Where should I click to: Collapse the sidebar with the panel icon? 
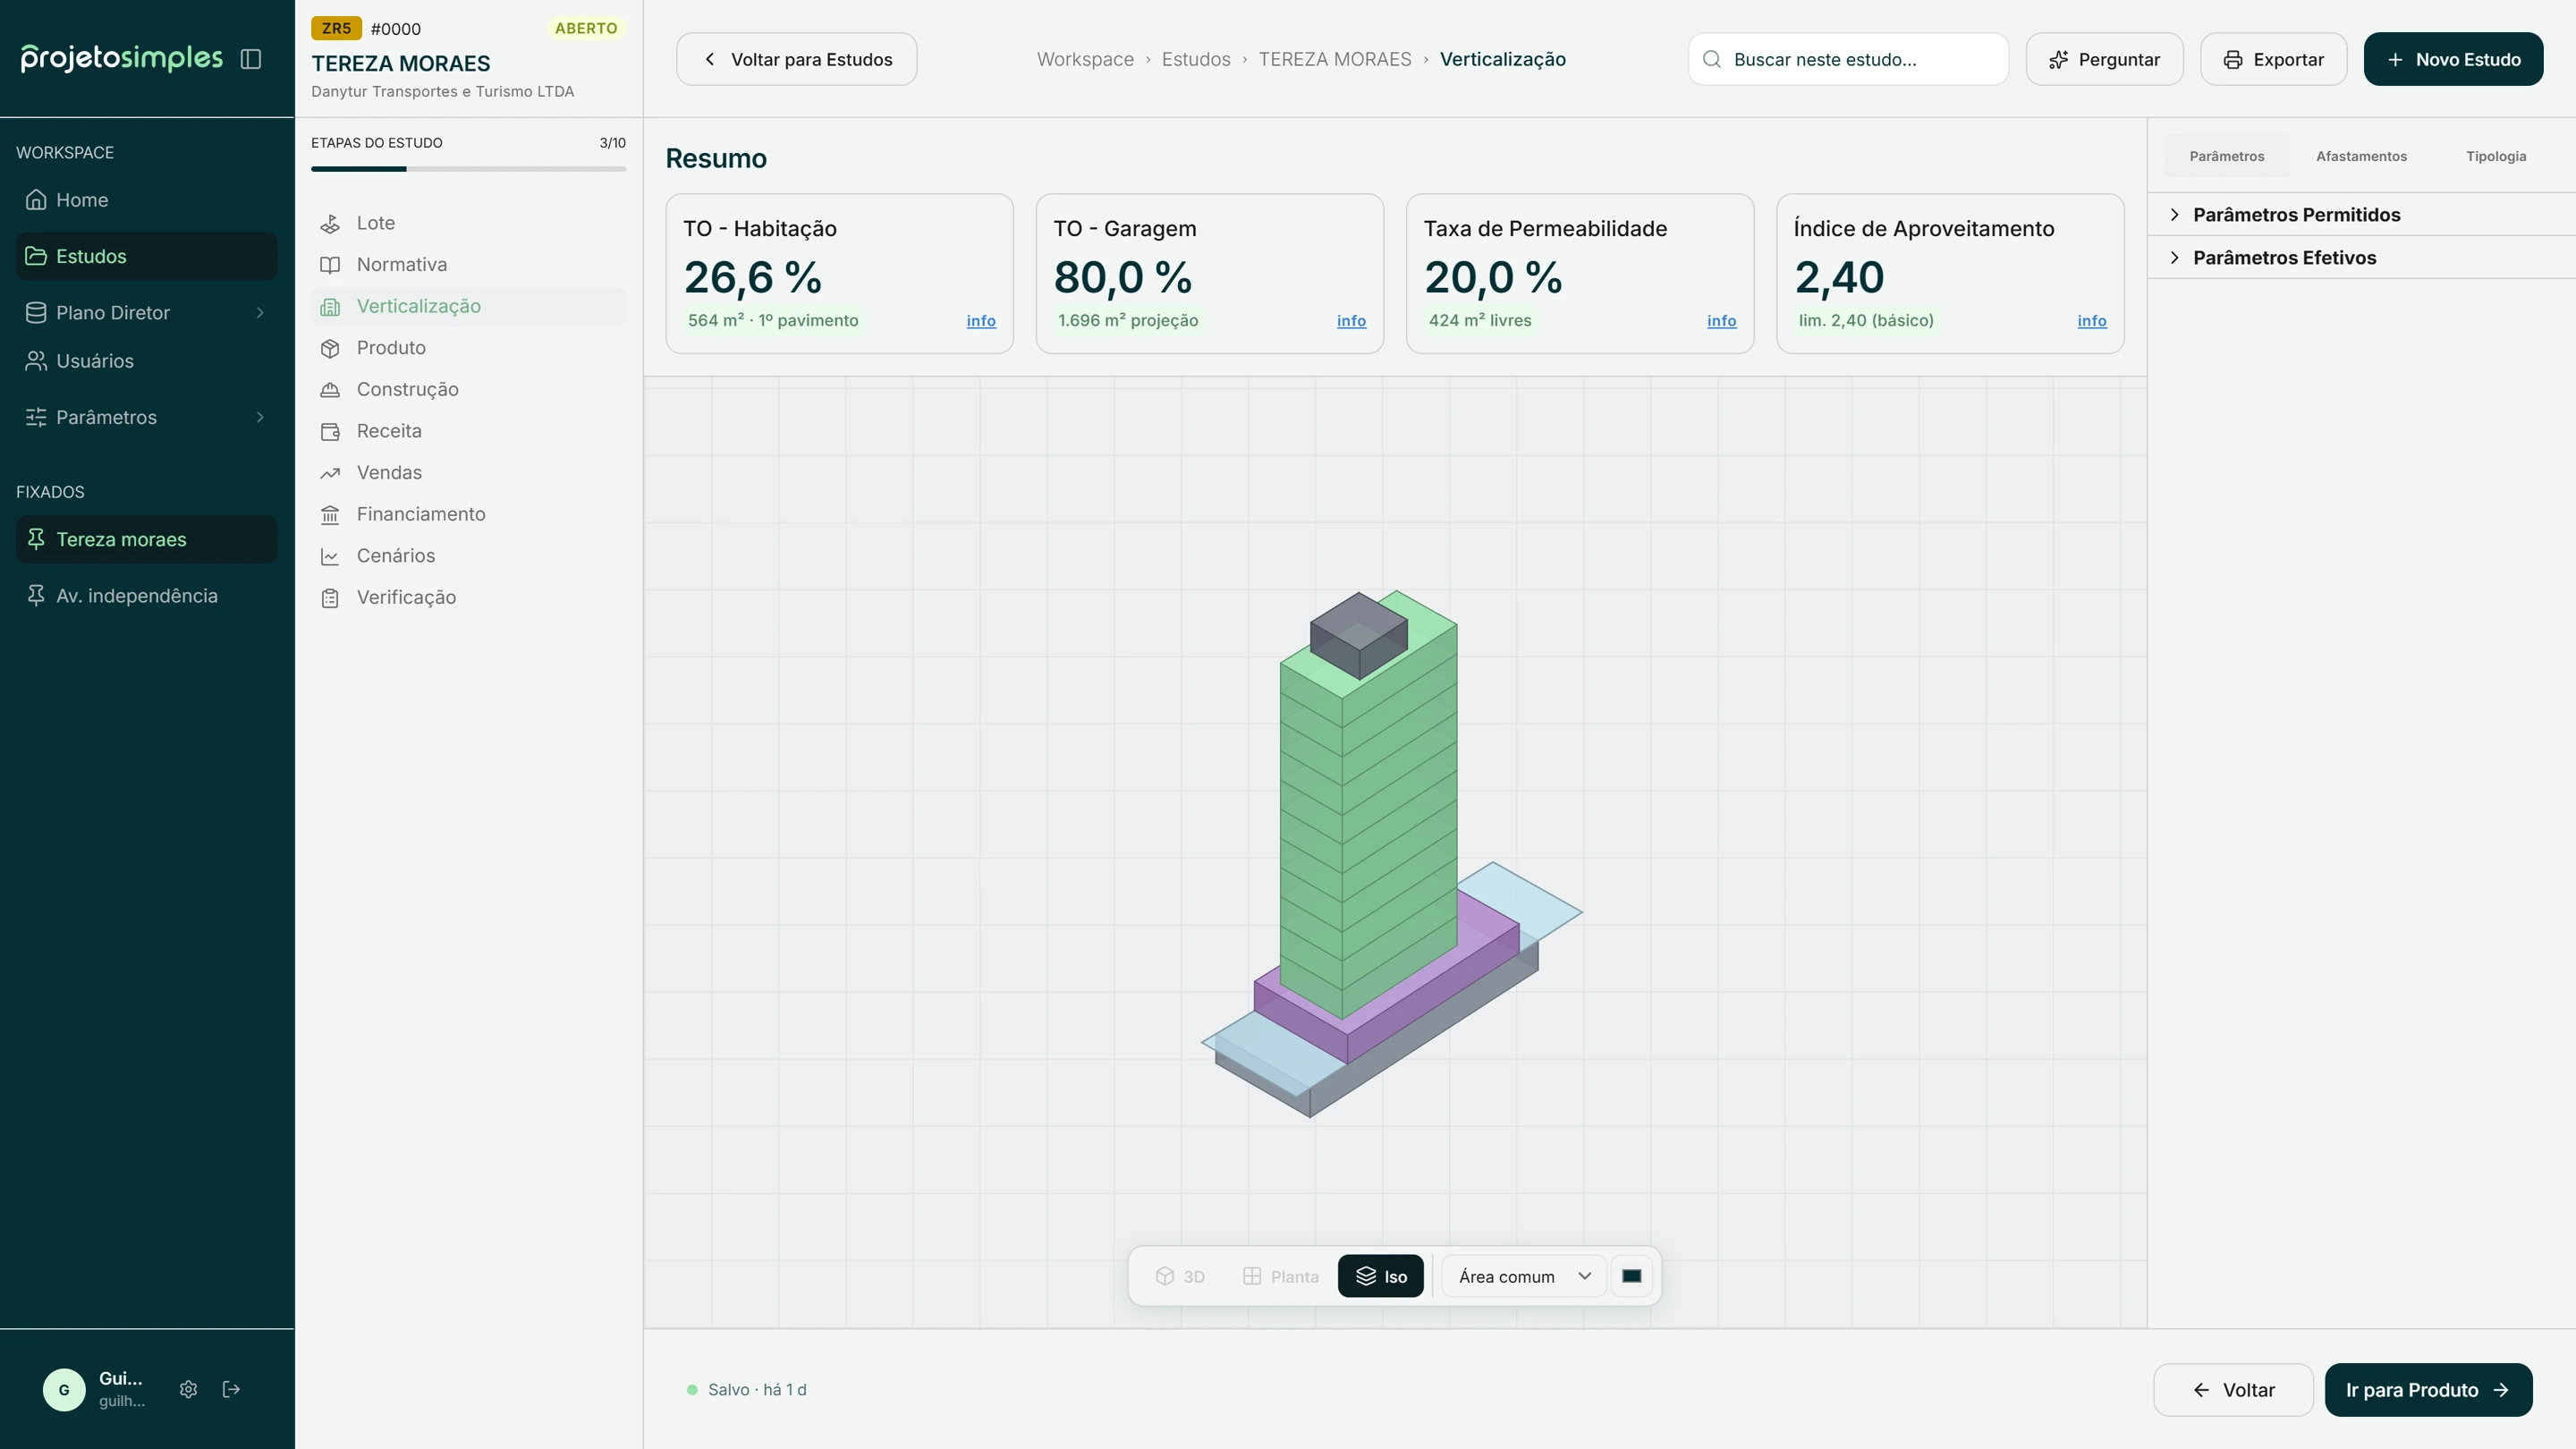point(251,59)
